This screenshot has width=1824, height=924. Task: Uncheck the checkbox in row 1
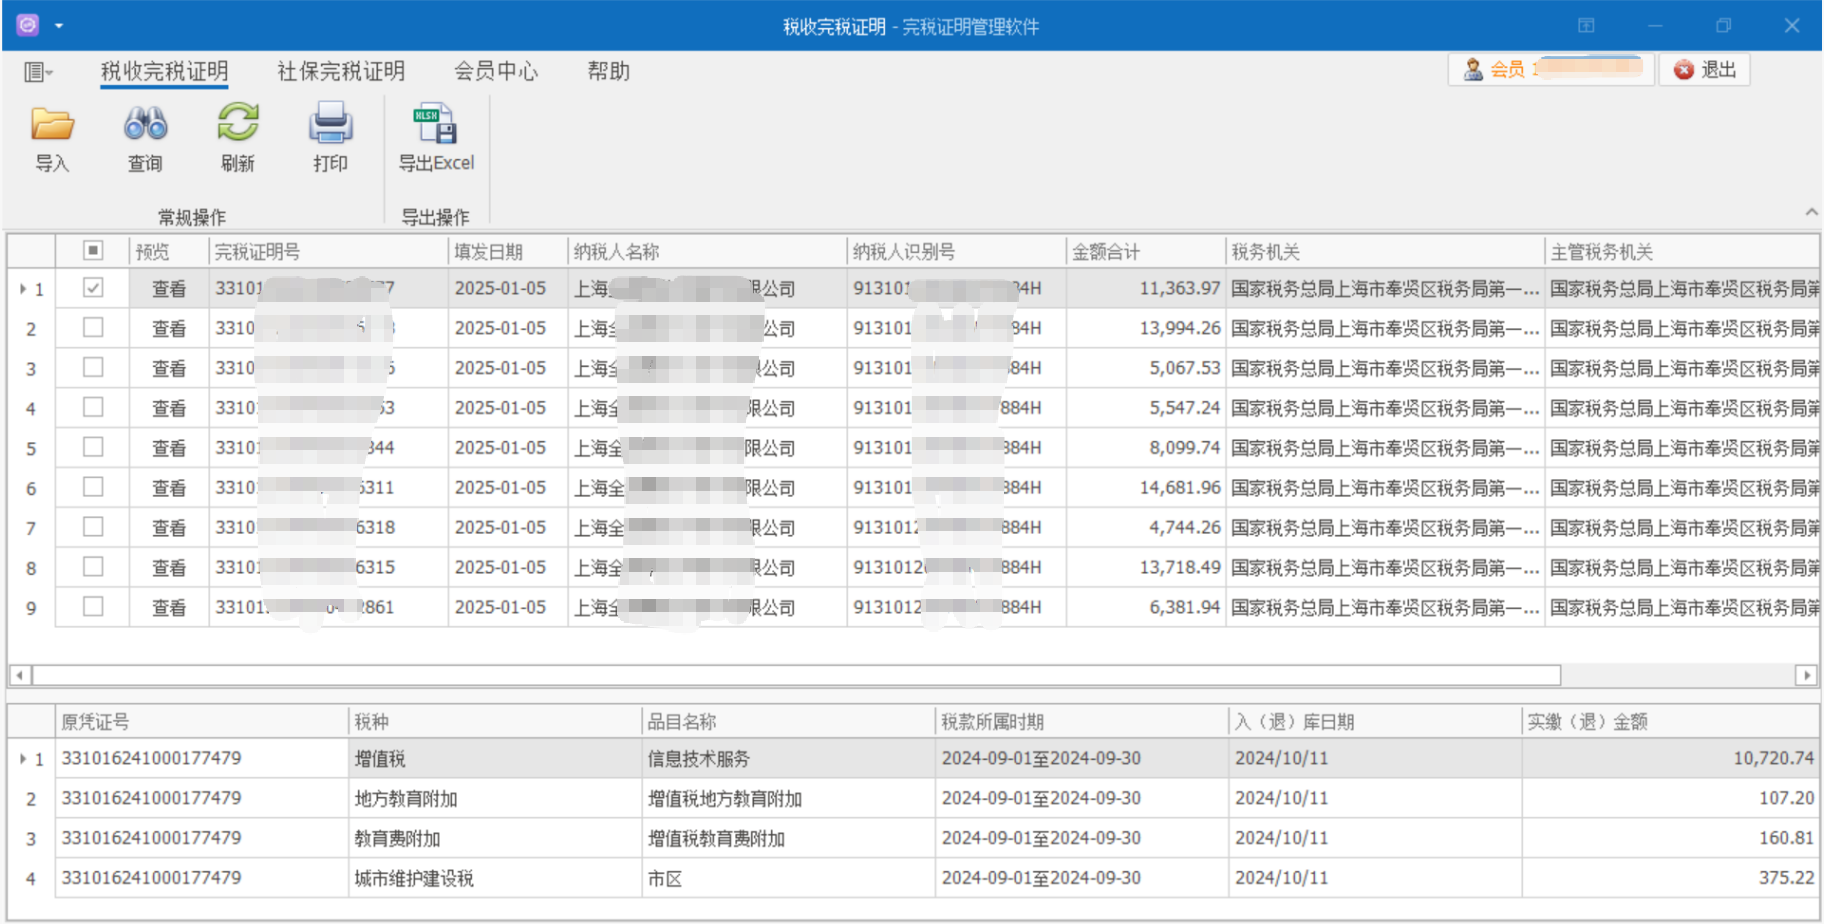[x=93, y=288]
